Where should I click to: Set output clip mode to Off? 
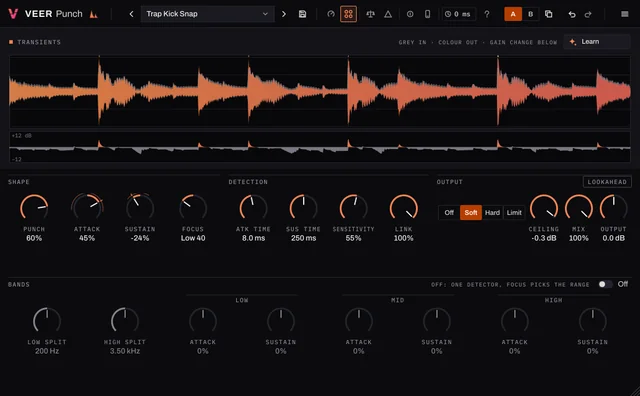(449, 212)
